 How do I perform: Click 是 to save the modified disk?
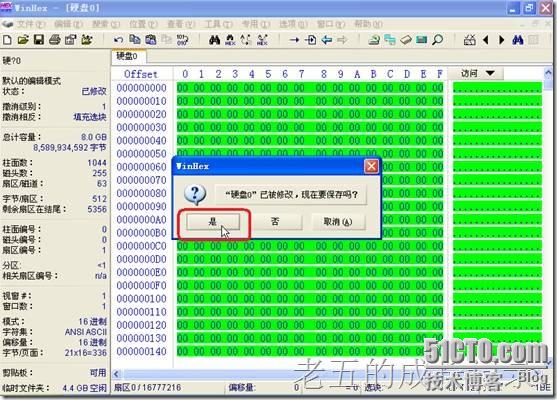click(213, 222)
